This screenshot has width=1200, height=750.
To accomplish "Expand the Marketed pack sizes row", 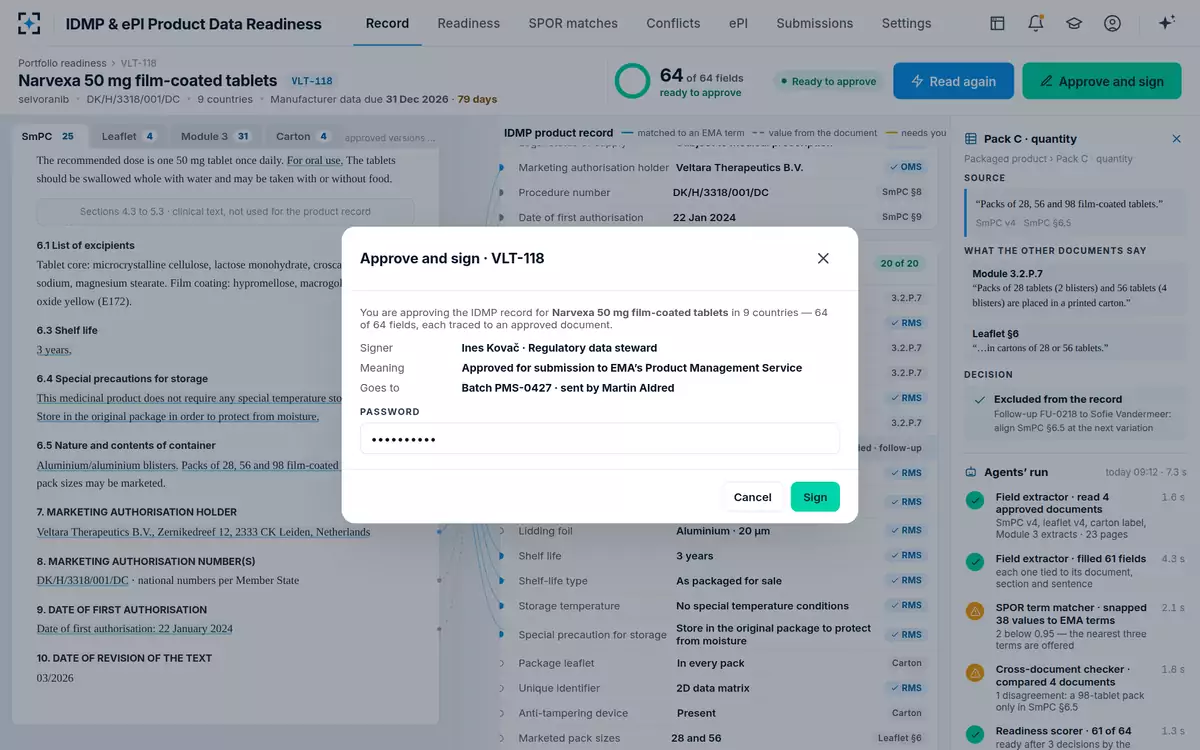I will point(504,738).
